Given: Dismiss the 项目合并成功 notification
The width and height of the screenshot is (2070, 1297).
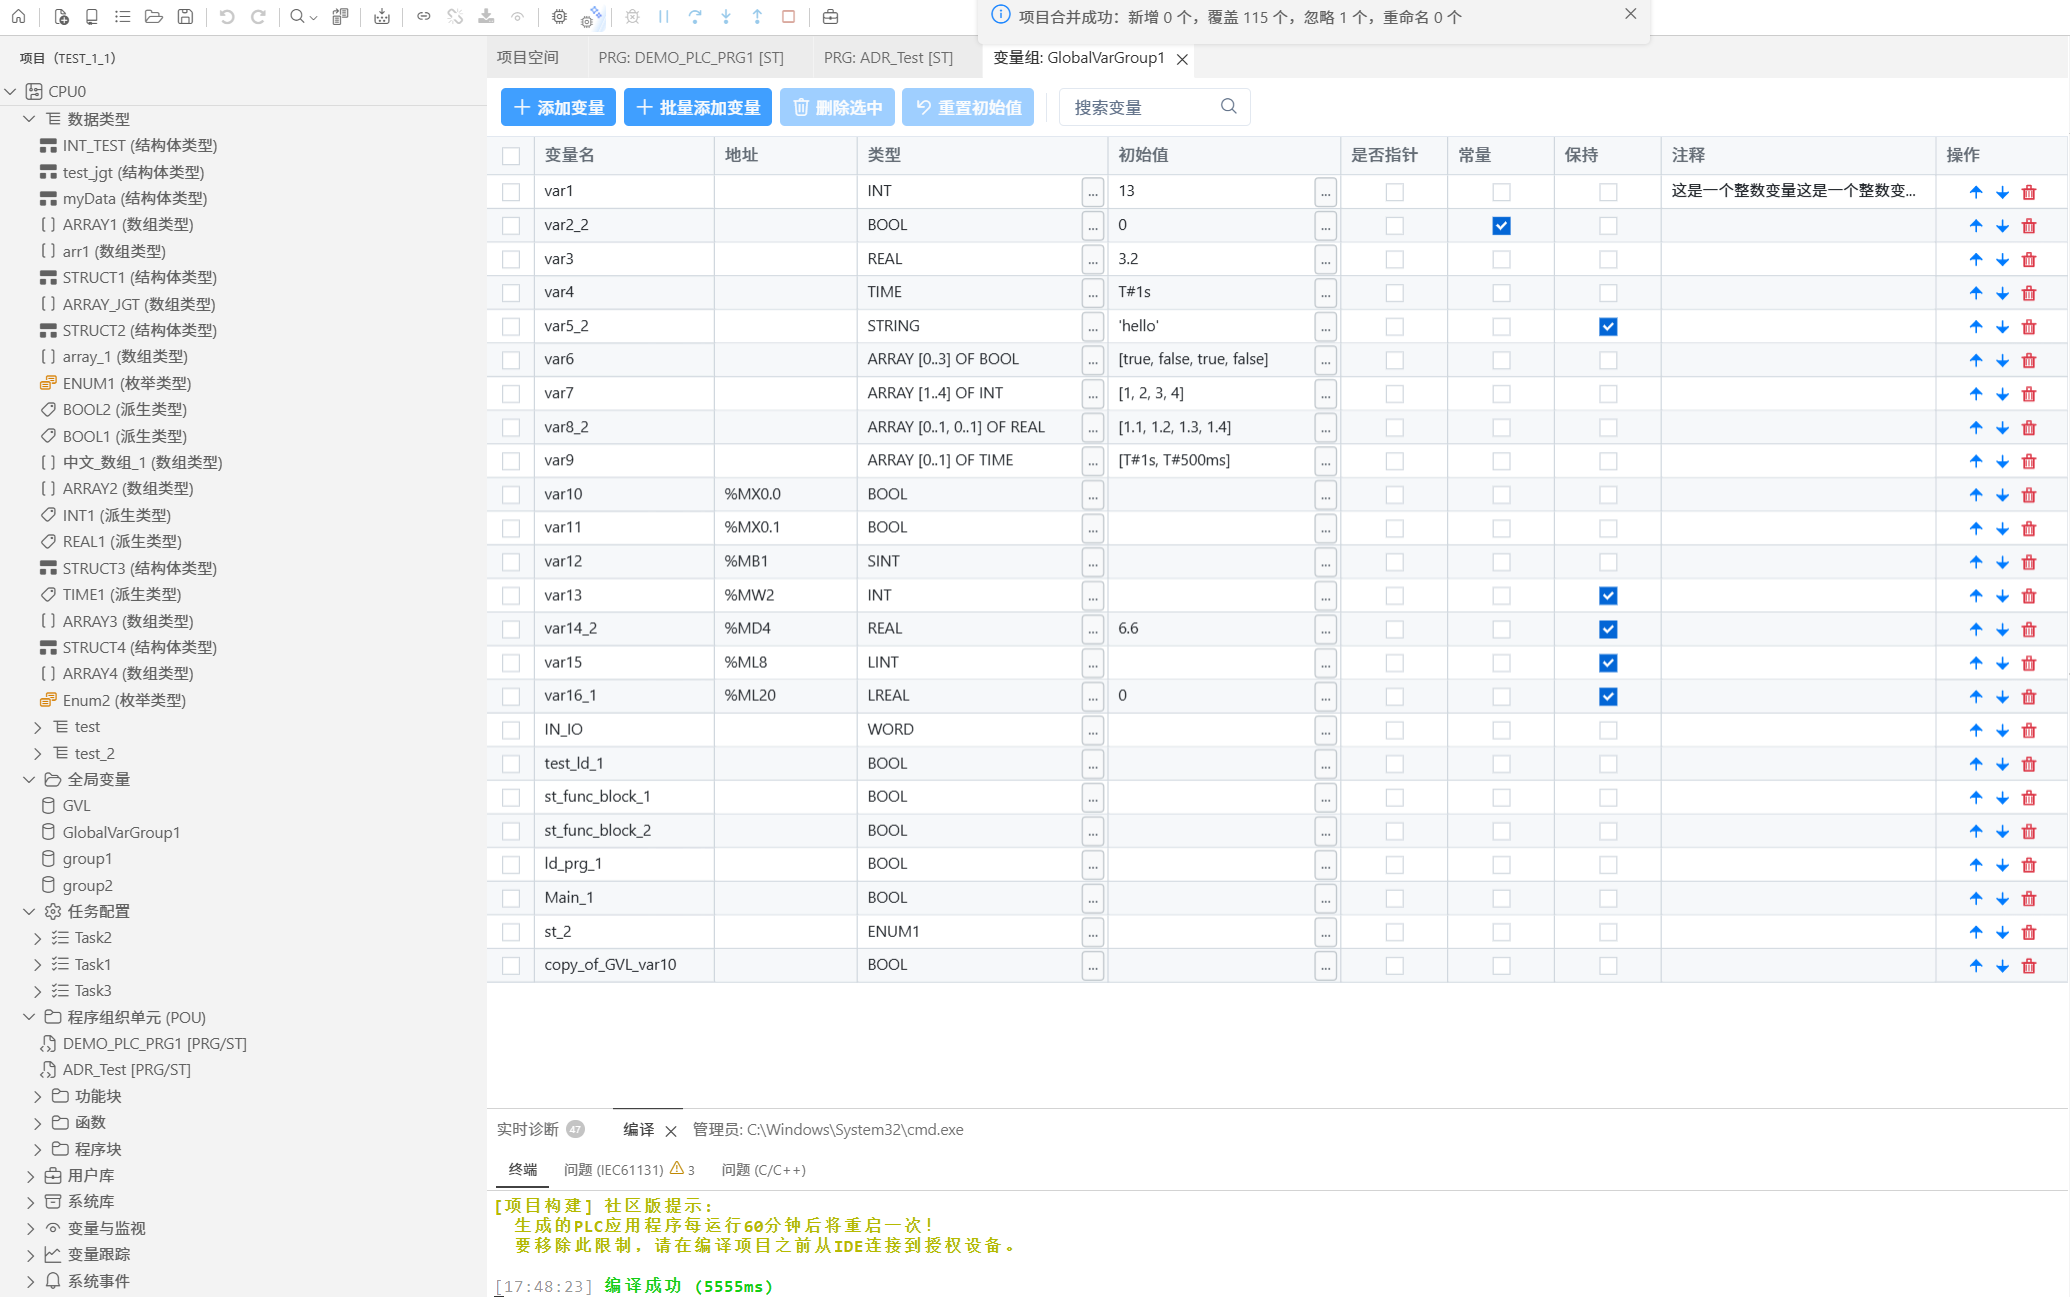Looking at the screenshot, I should 1631,14.
